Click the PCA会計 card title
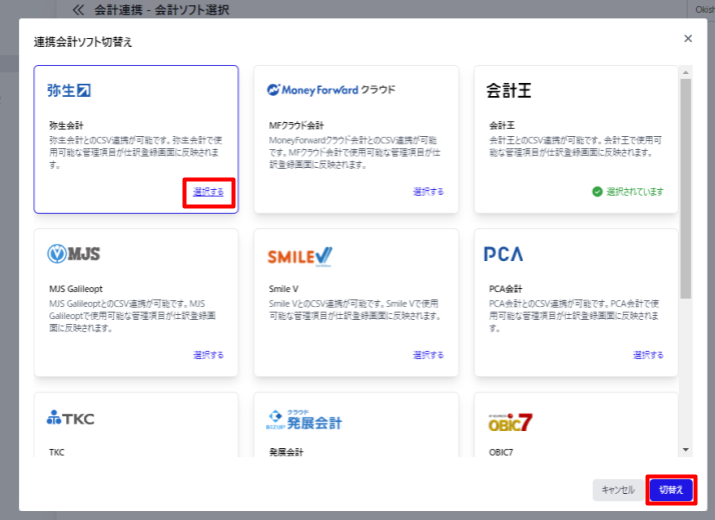The width and height of the screenshot is (715, 520). pyautogui.click(x=506, y=289)
